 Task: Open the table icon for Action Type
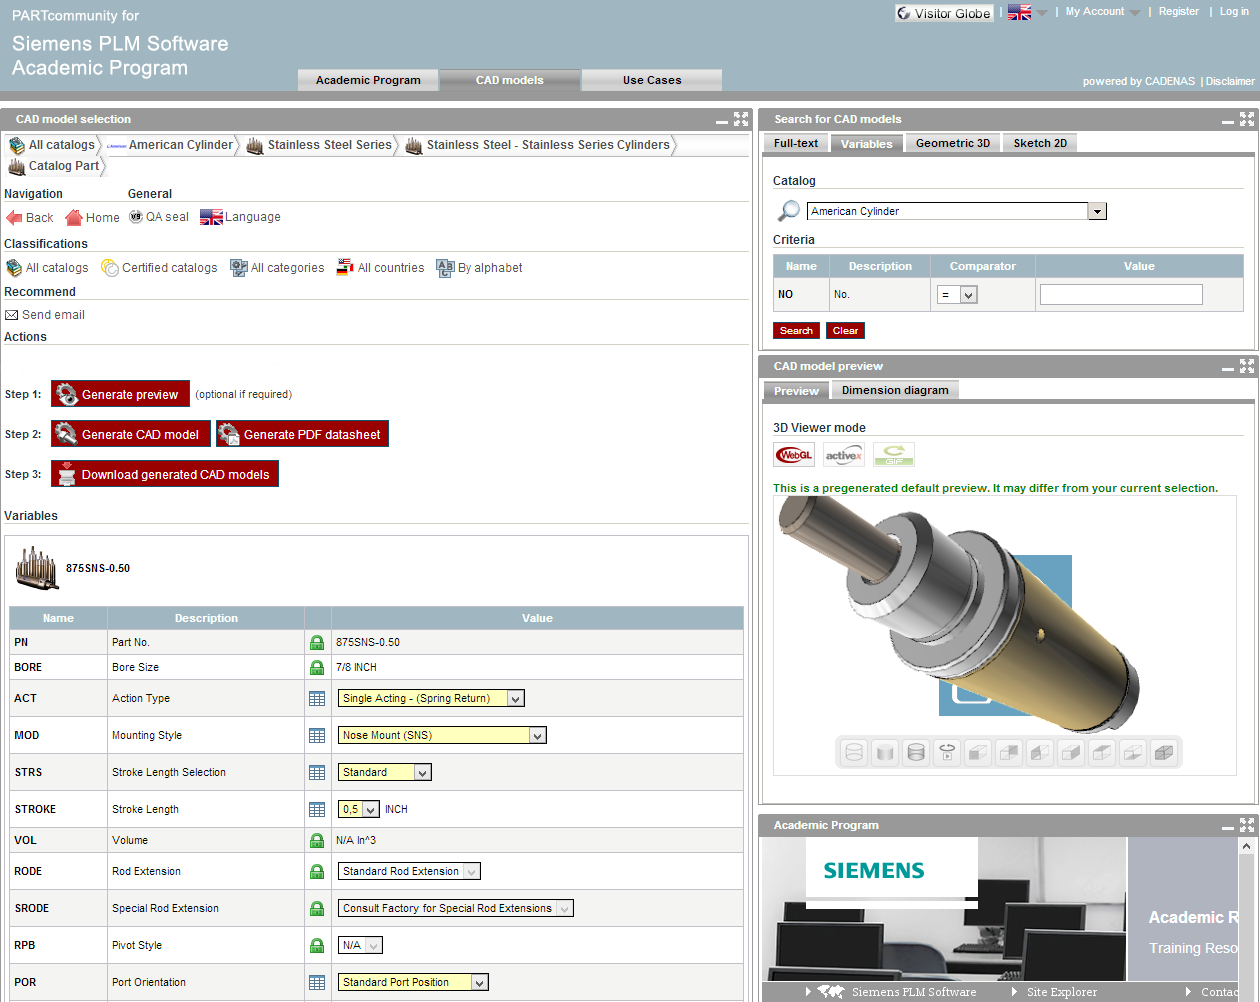pyautogui.click(x=317, y=699)
